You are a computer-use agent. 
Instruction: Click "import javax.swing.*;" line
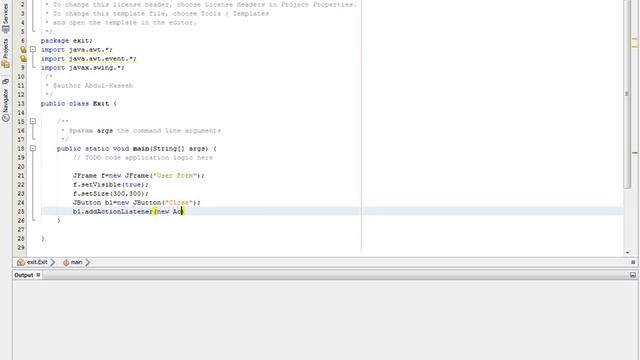tap(82, 67)
